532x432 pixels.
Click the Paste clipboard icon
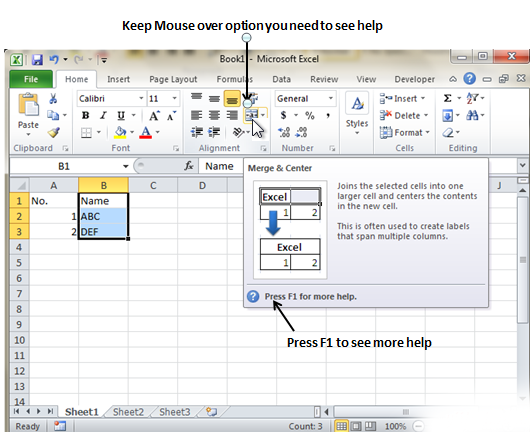pos(28,105)
